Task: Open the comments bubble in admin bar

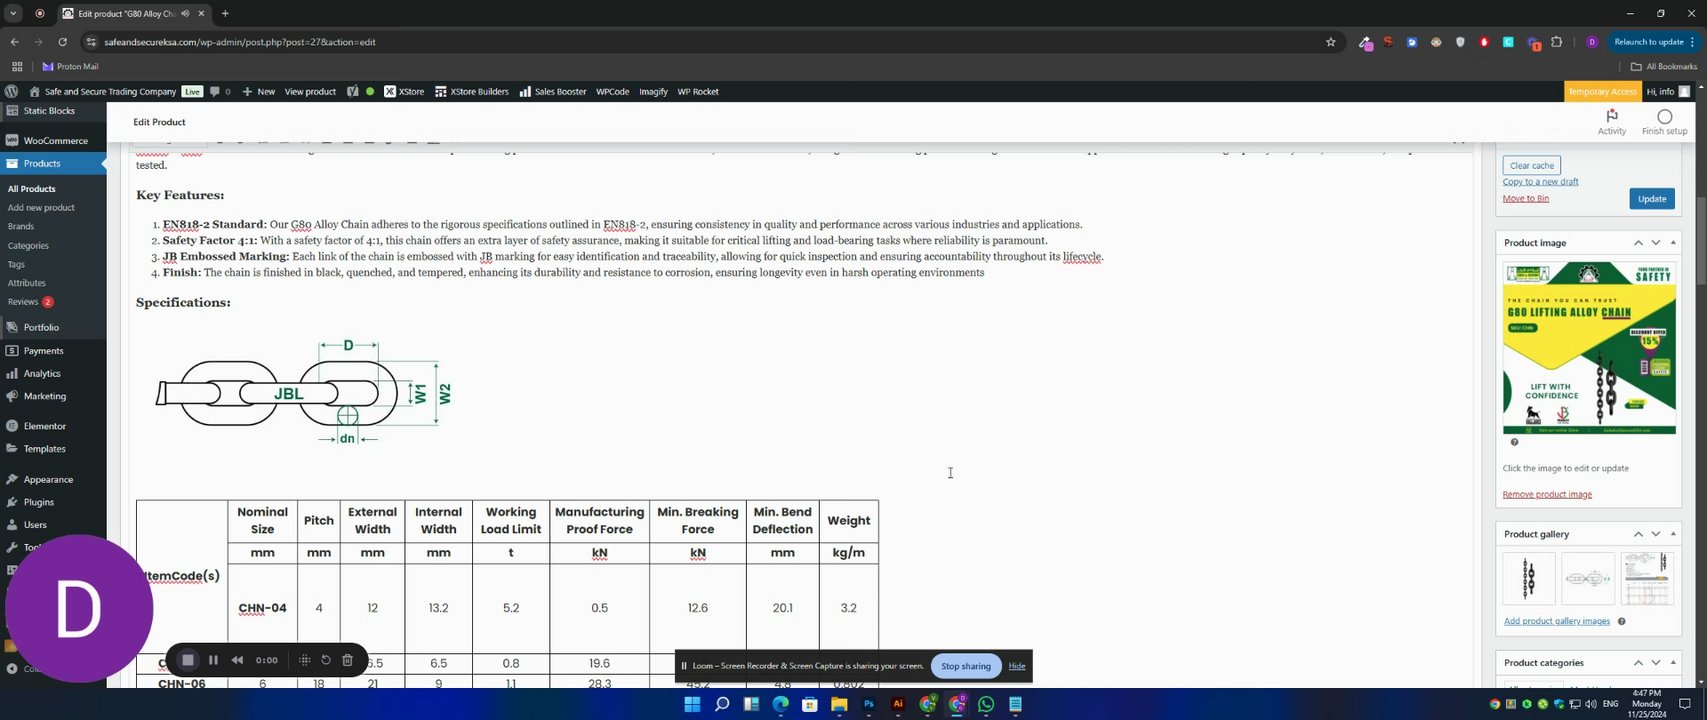Action: tap(220, 91)
